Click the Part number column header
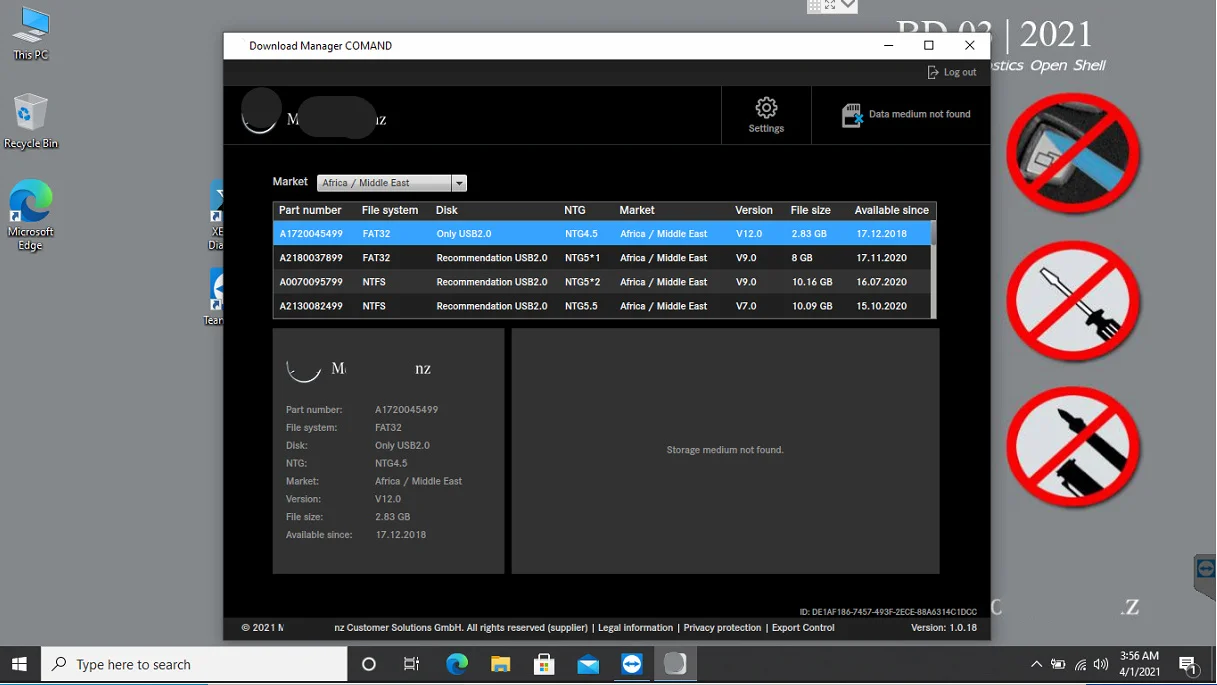Screen dimensions: 1217x685 click(x=310, y=210)
